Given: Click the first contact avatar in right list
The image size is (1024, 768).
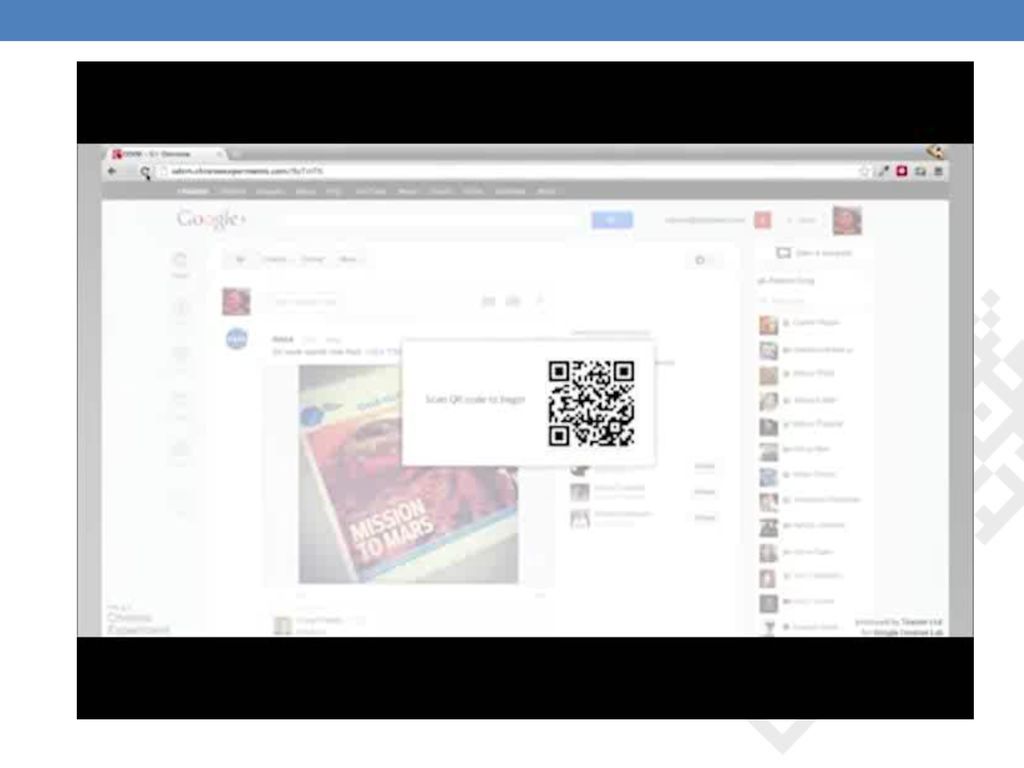Looking at the screenshot, I should coord(769,324).
